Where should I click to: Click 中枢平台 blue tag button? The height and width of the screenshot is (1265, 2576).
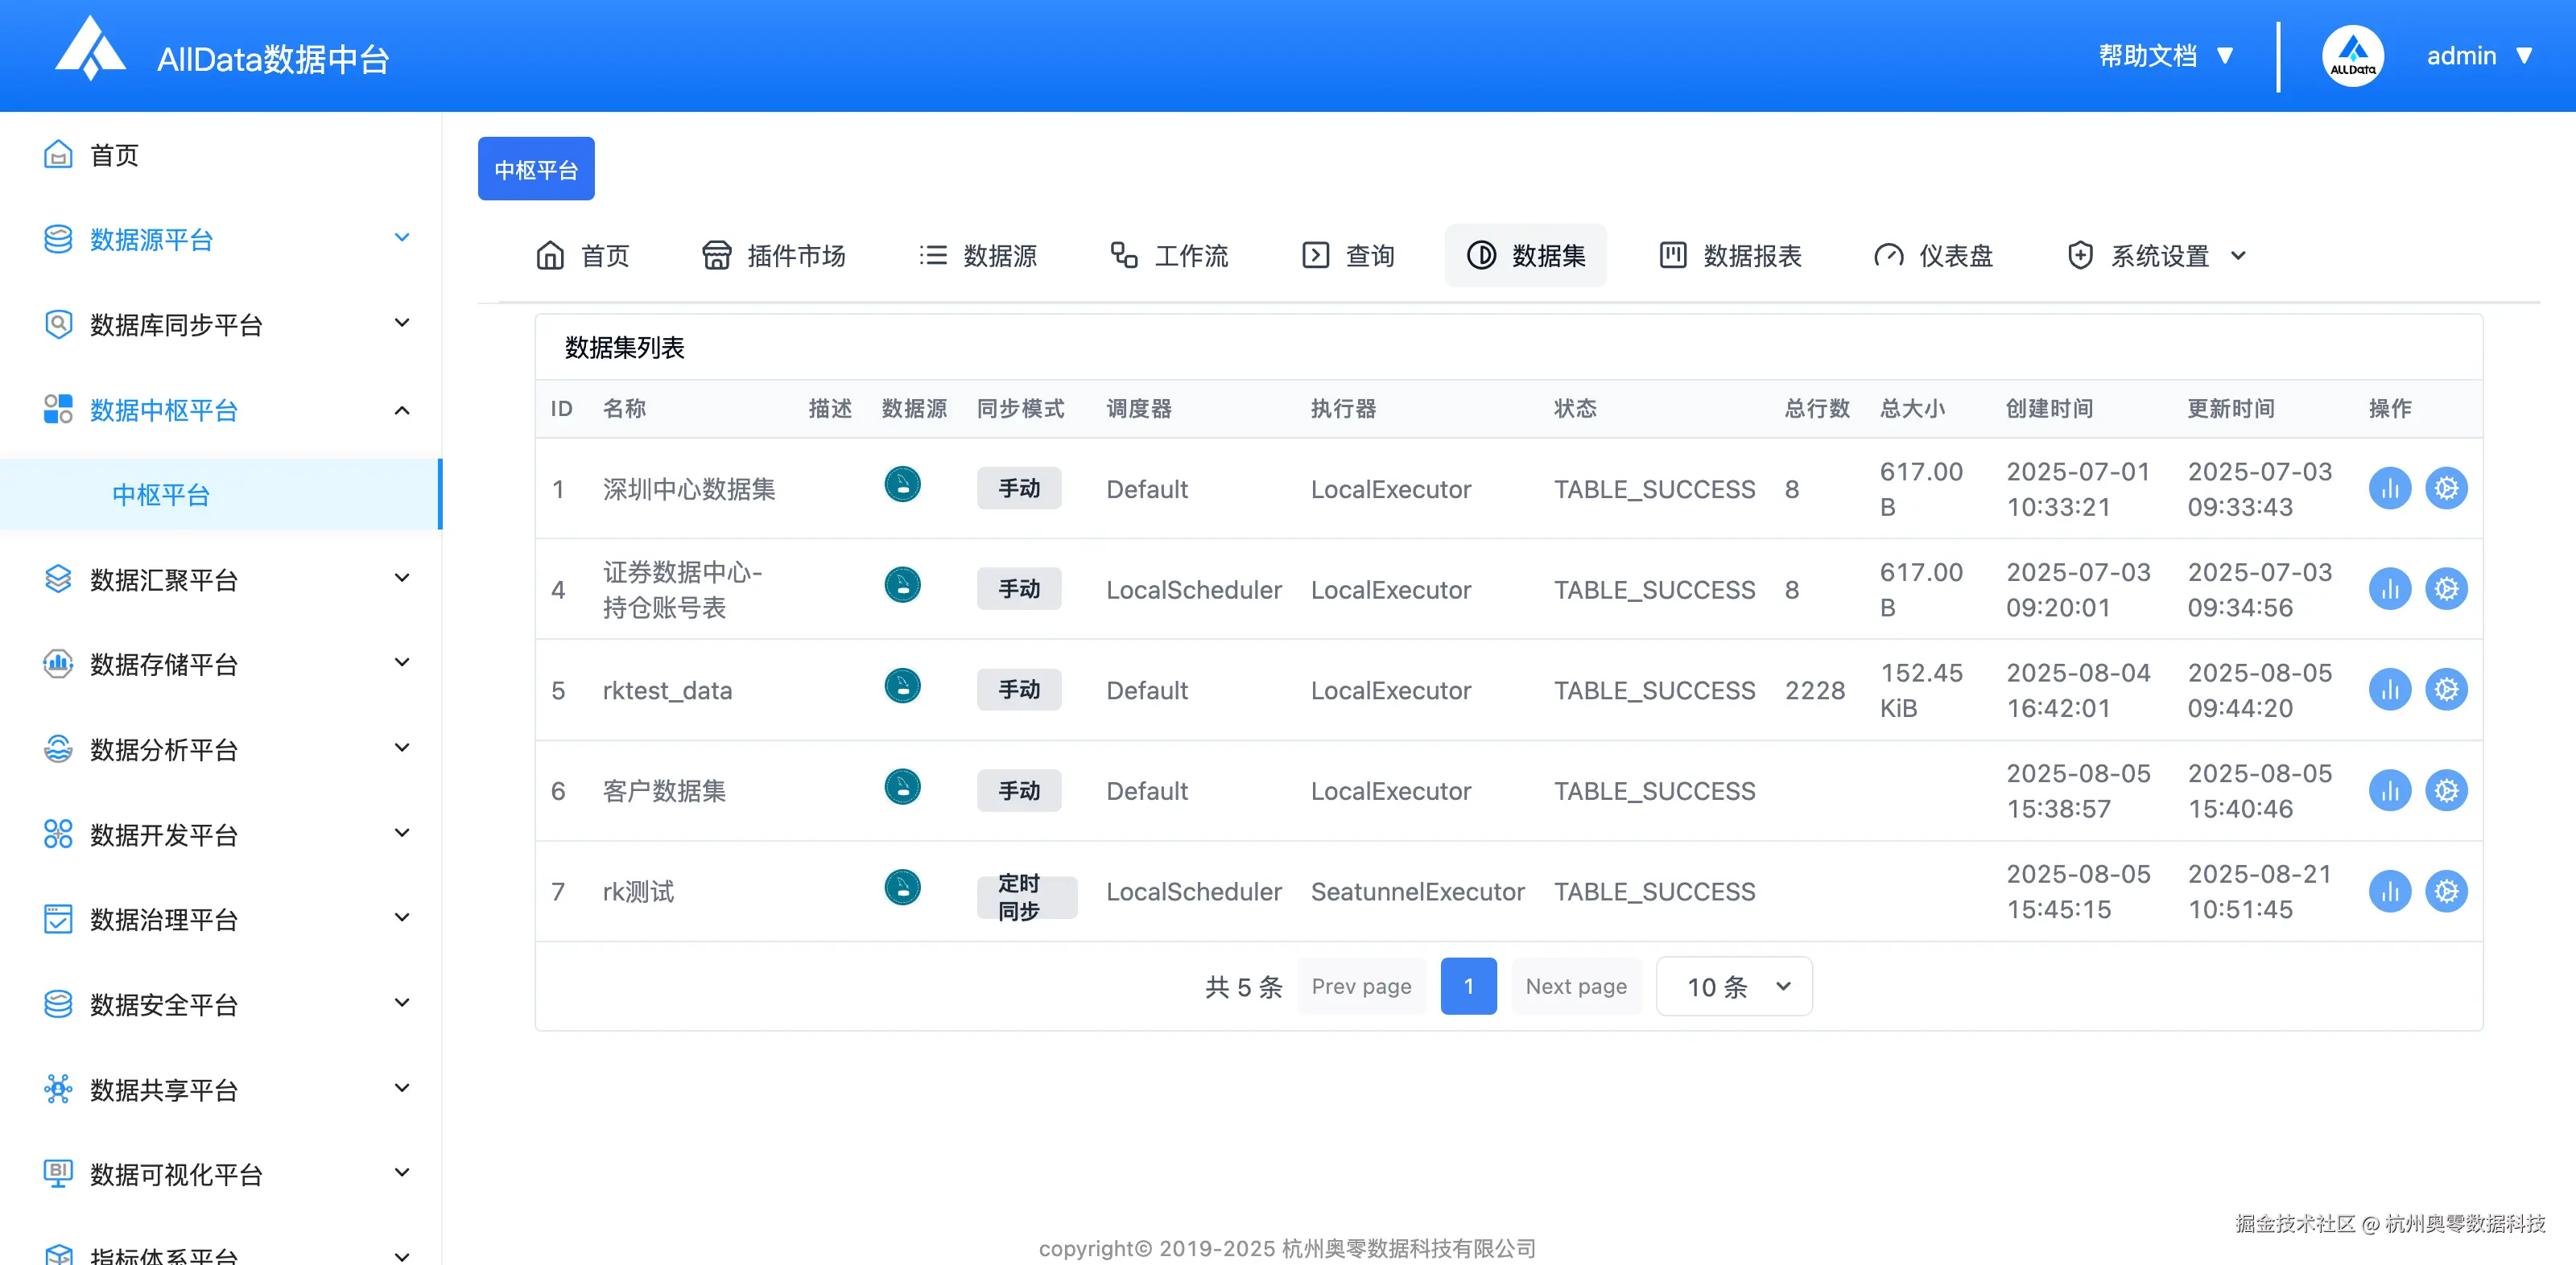click(536, 169)
